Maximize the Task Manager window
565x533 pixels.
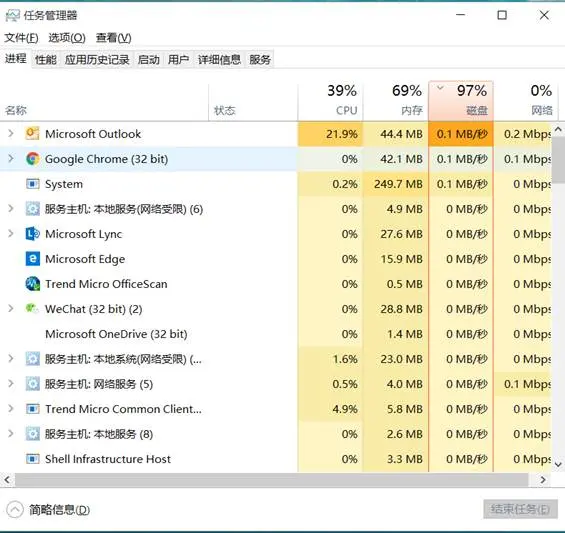click(502, 15)
